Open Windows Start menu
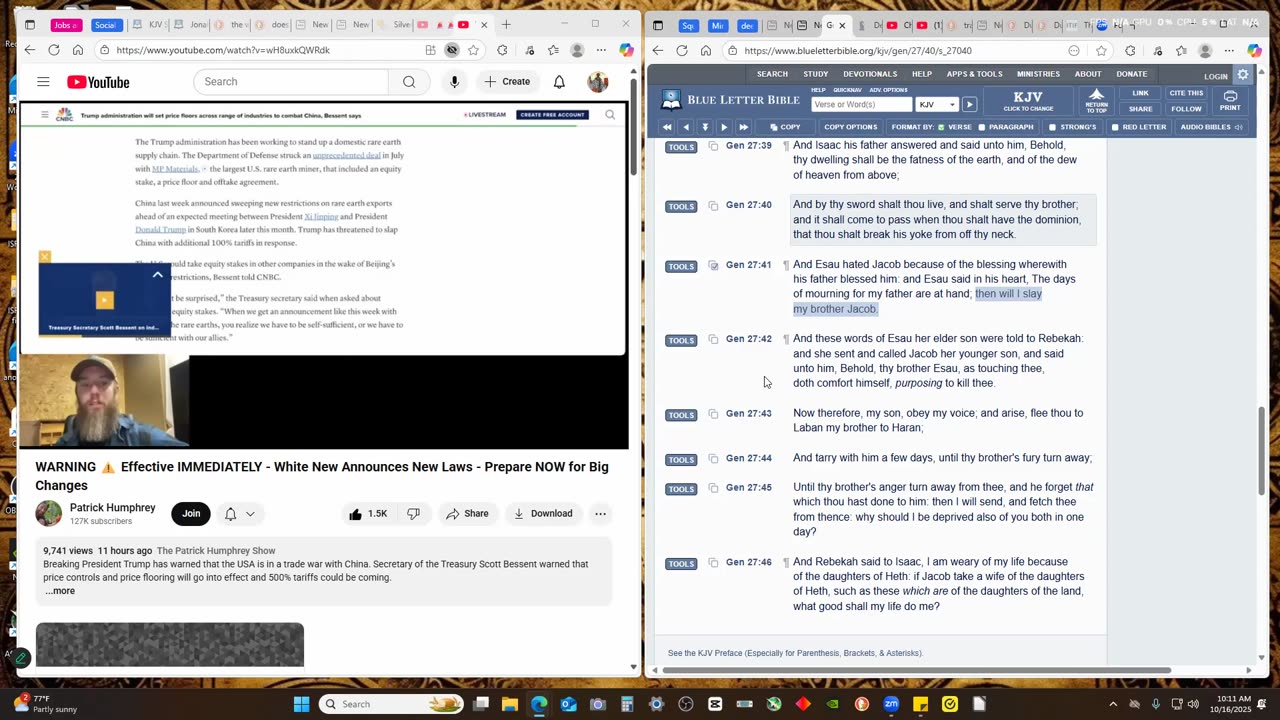 [x=301, y=704]
